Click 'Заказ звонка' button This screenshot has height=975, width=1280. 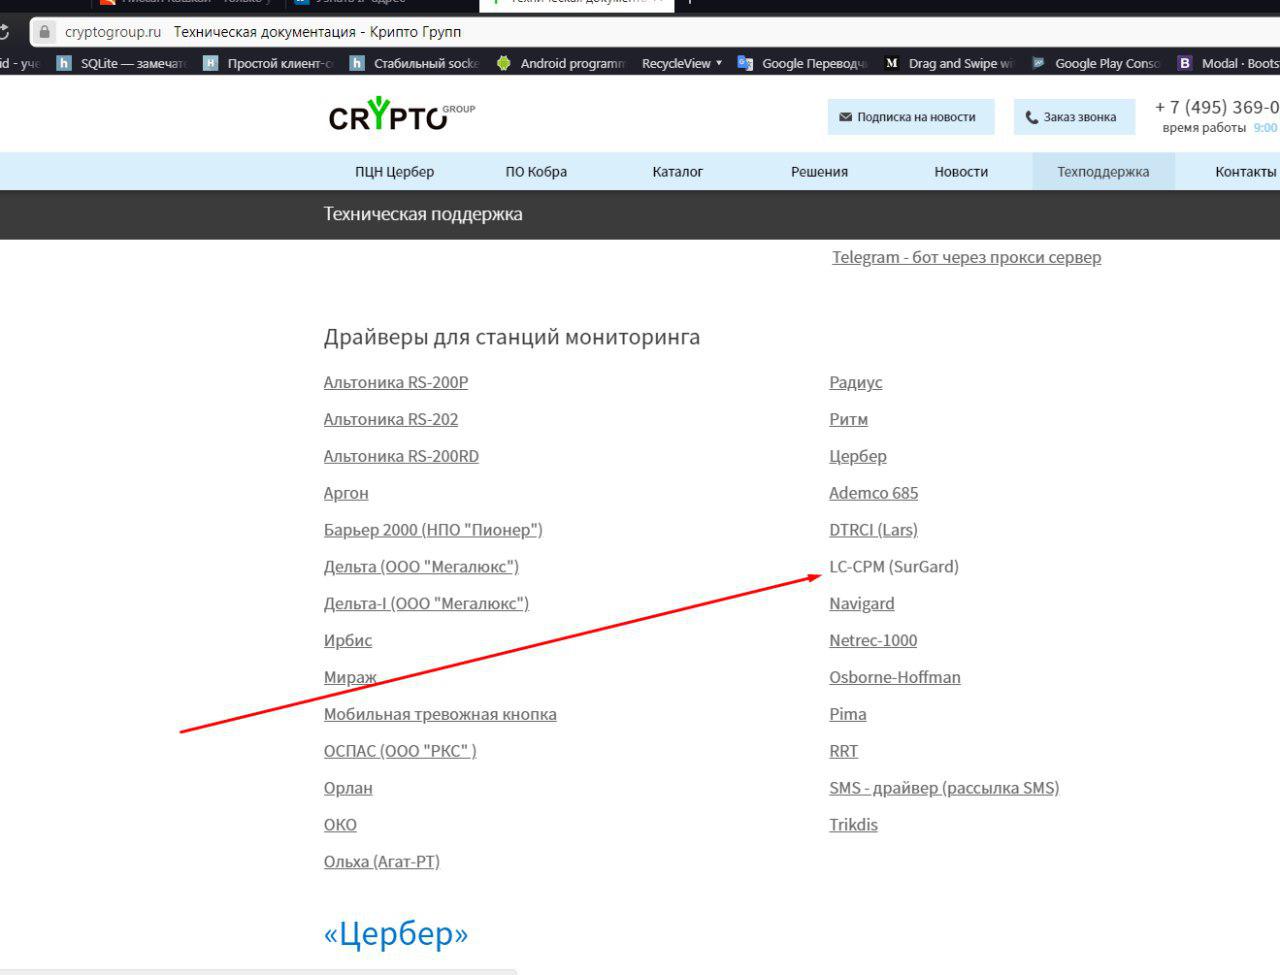point(1074,117)
